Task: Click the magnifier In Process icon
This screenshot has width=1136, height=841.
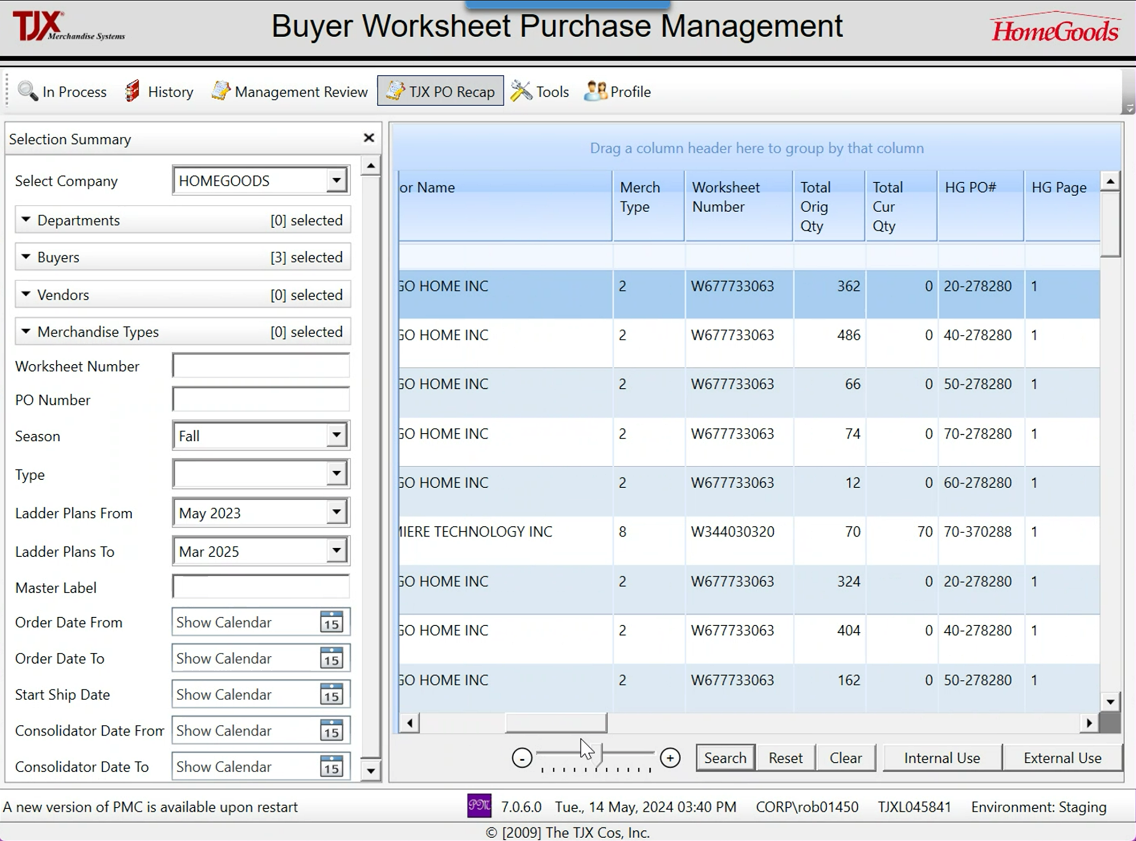Action: coord(28,91)
